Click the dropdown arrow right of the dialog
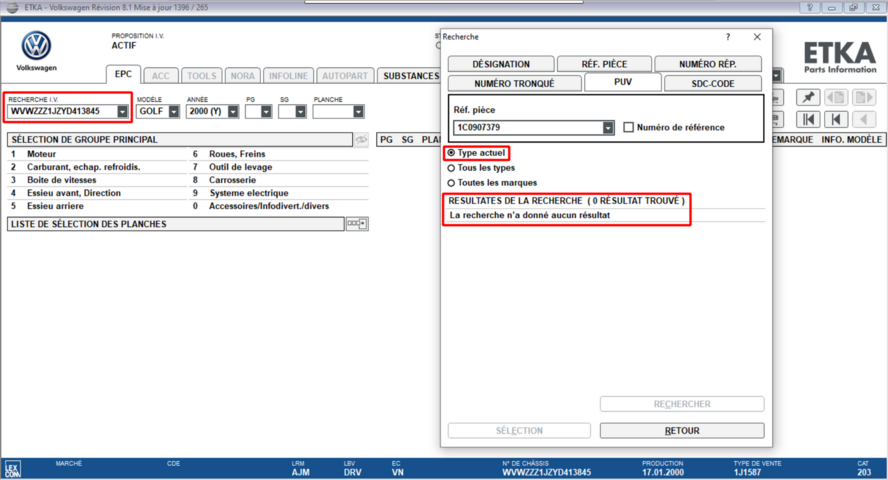The height and width of the screenshot is (480, 888). pos(776,75)
